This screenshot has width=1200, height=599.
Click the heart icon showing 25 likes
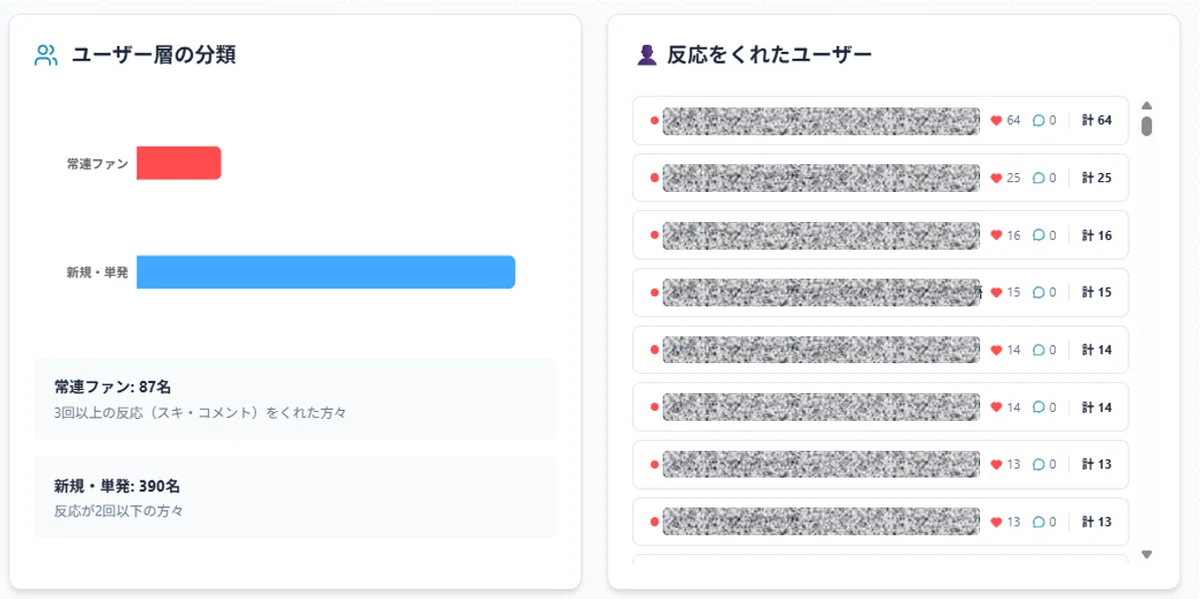996,178
